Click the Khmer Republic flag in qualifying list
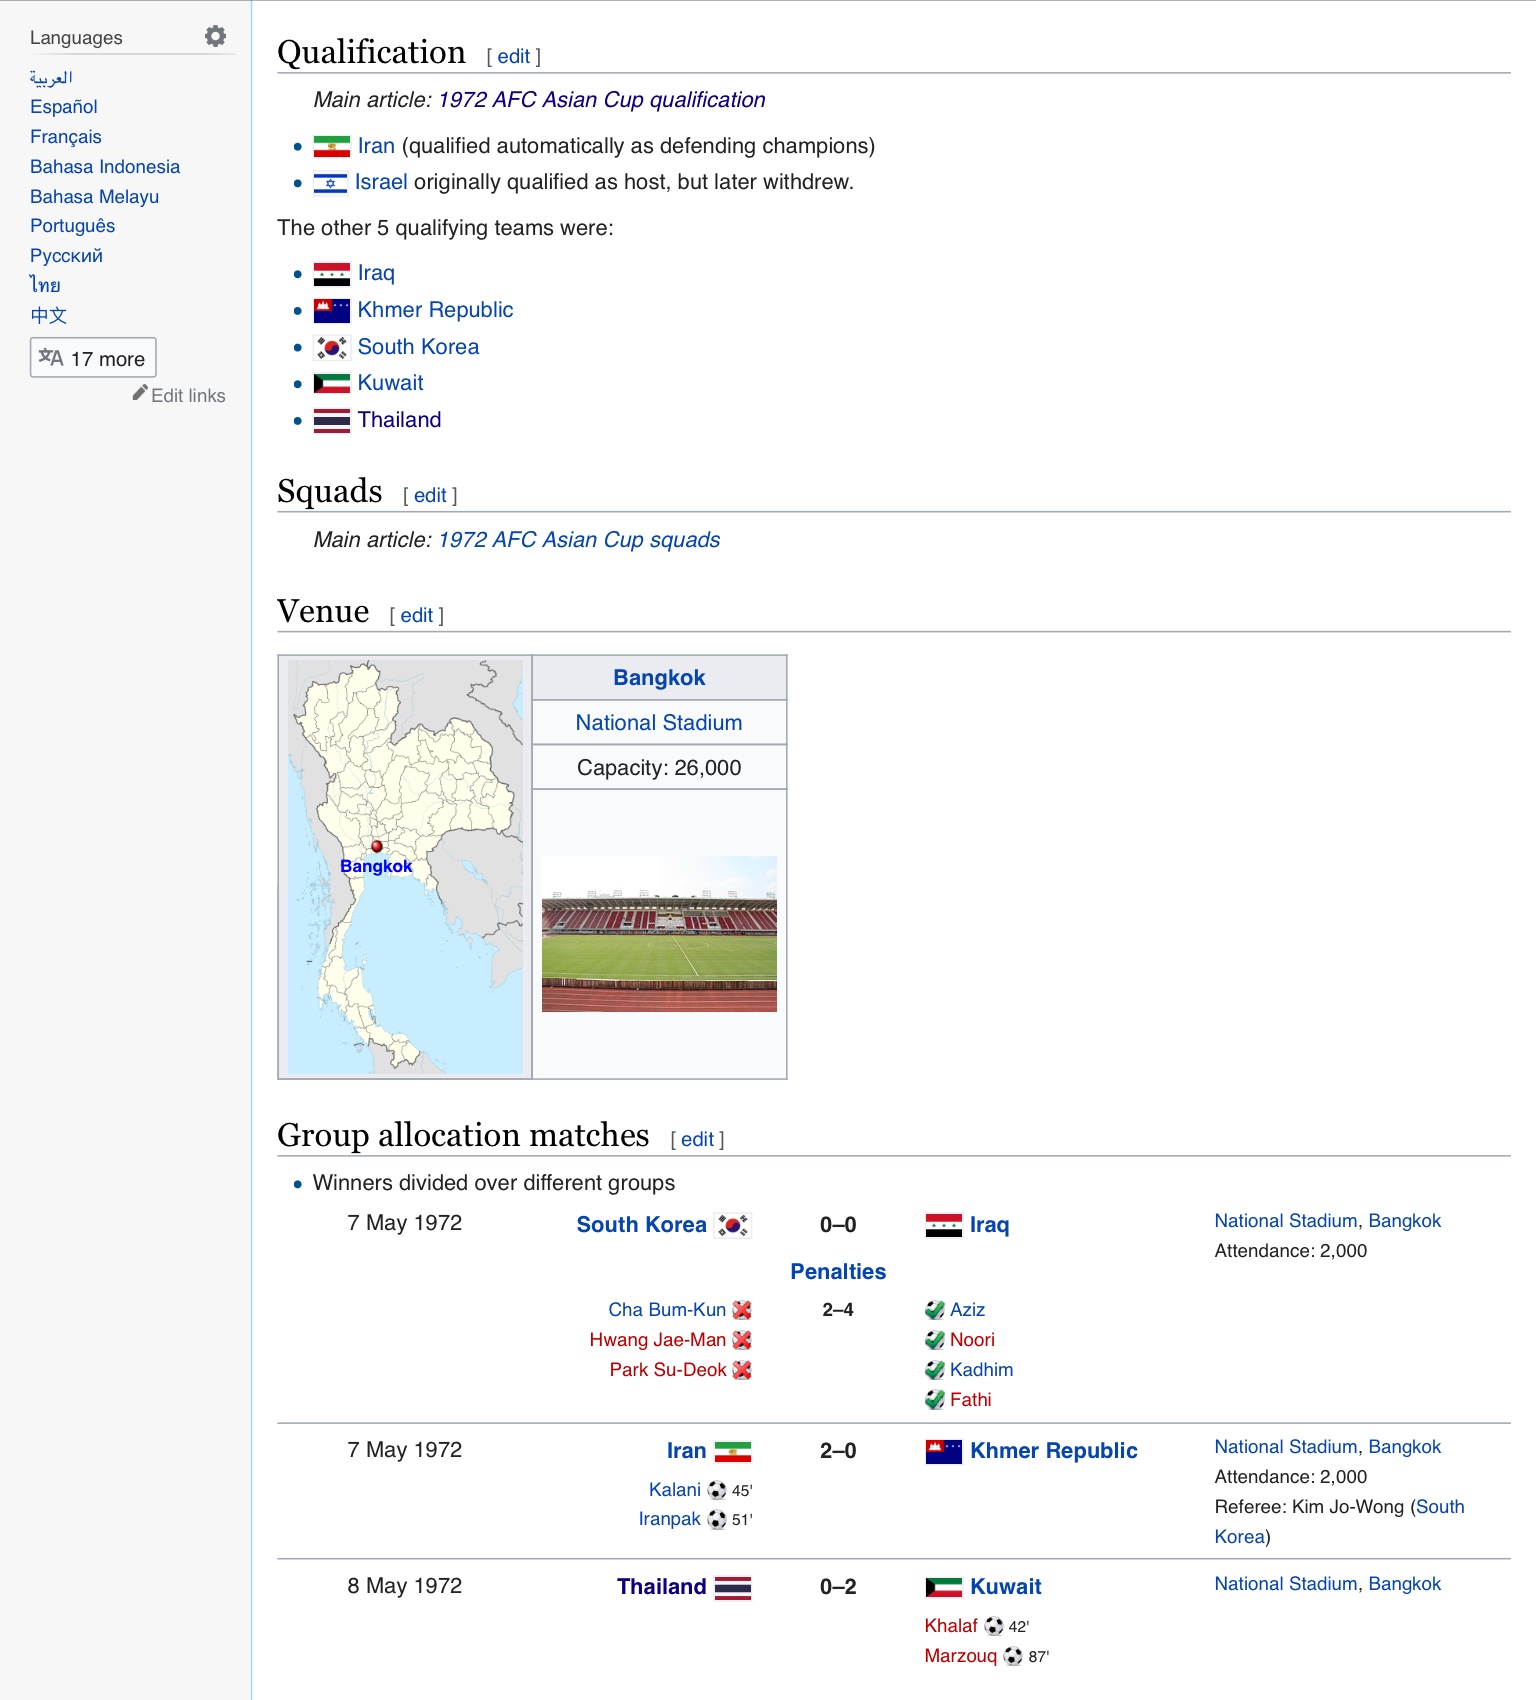The height and width of the screenshot is (1700, 1536). pos(331,311)
